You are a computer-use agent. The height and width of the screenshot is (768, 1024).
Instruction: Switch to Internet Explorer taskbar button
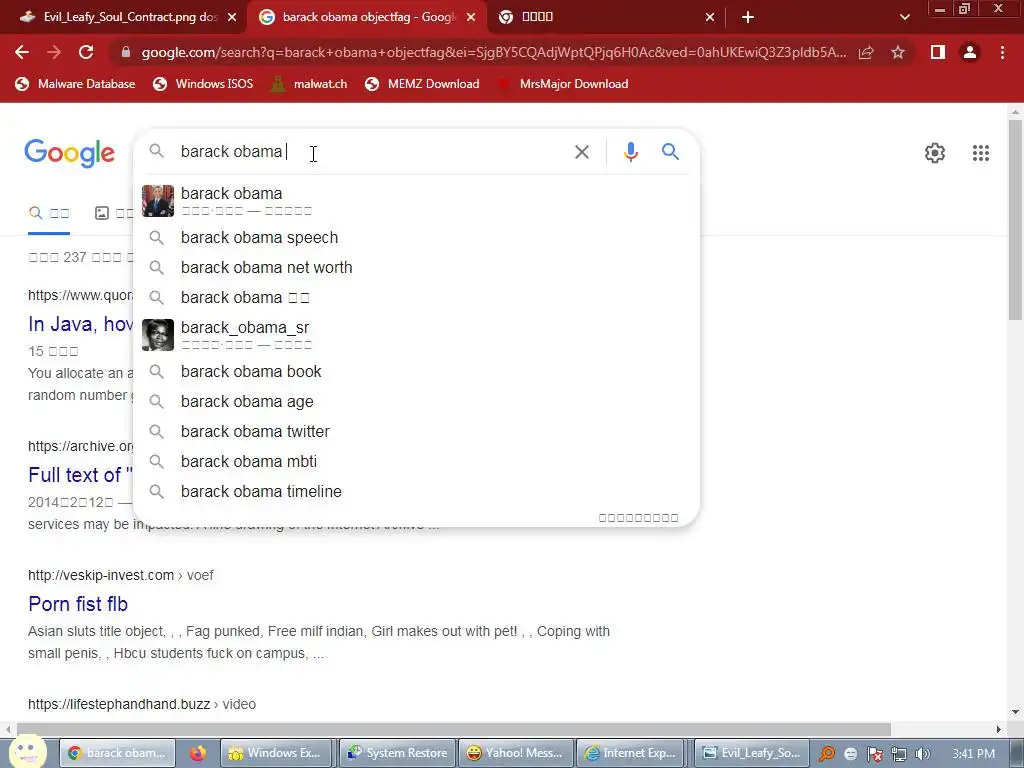631,753
